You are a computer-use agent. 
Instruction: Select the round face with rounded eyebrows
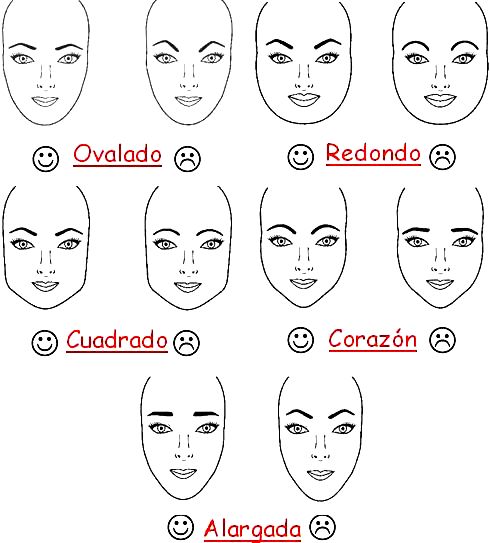point(440,62)
